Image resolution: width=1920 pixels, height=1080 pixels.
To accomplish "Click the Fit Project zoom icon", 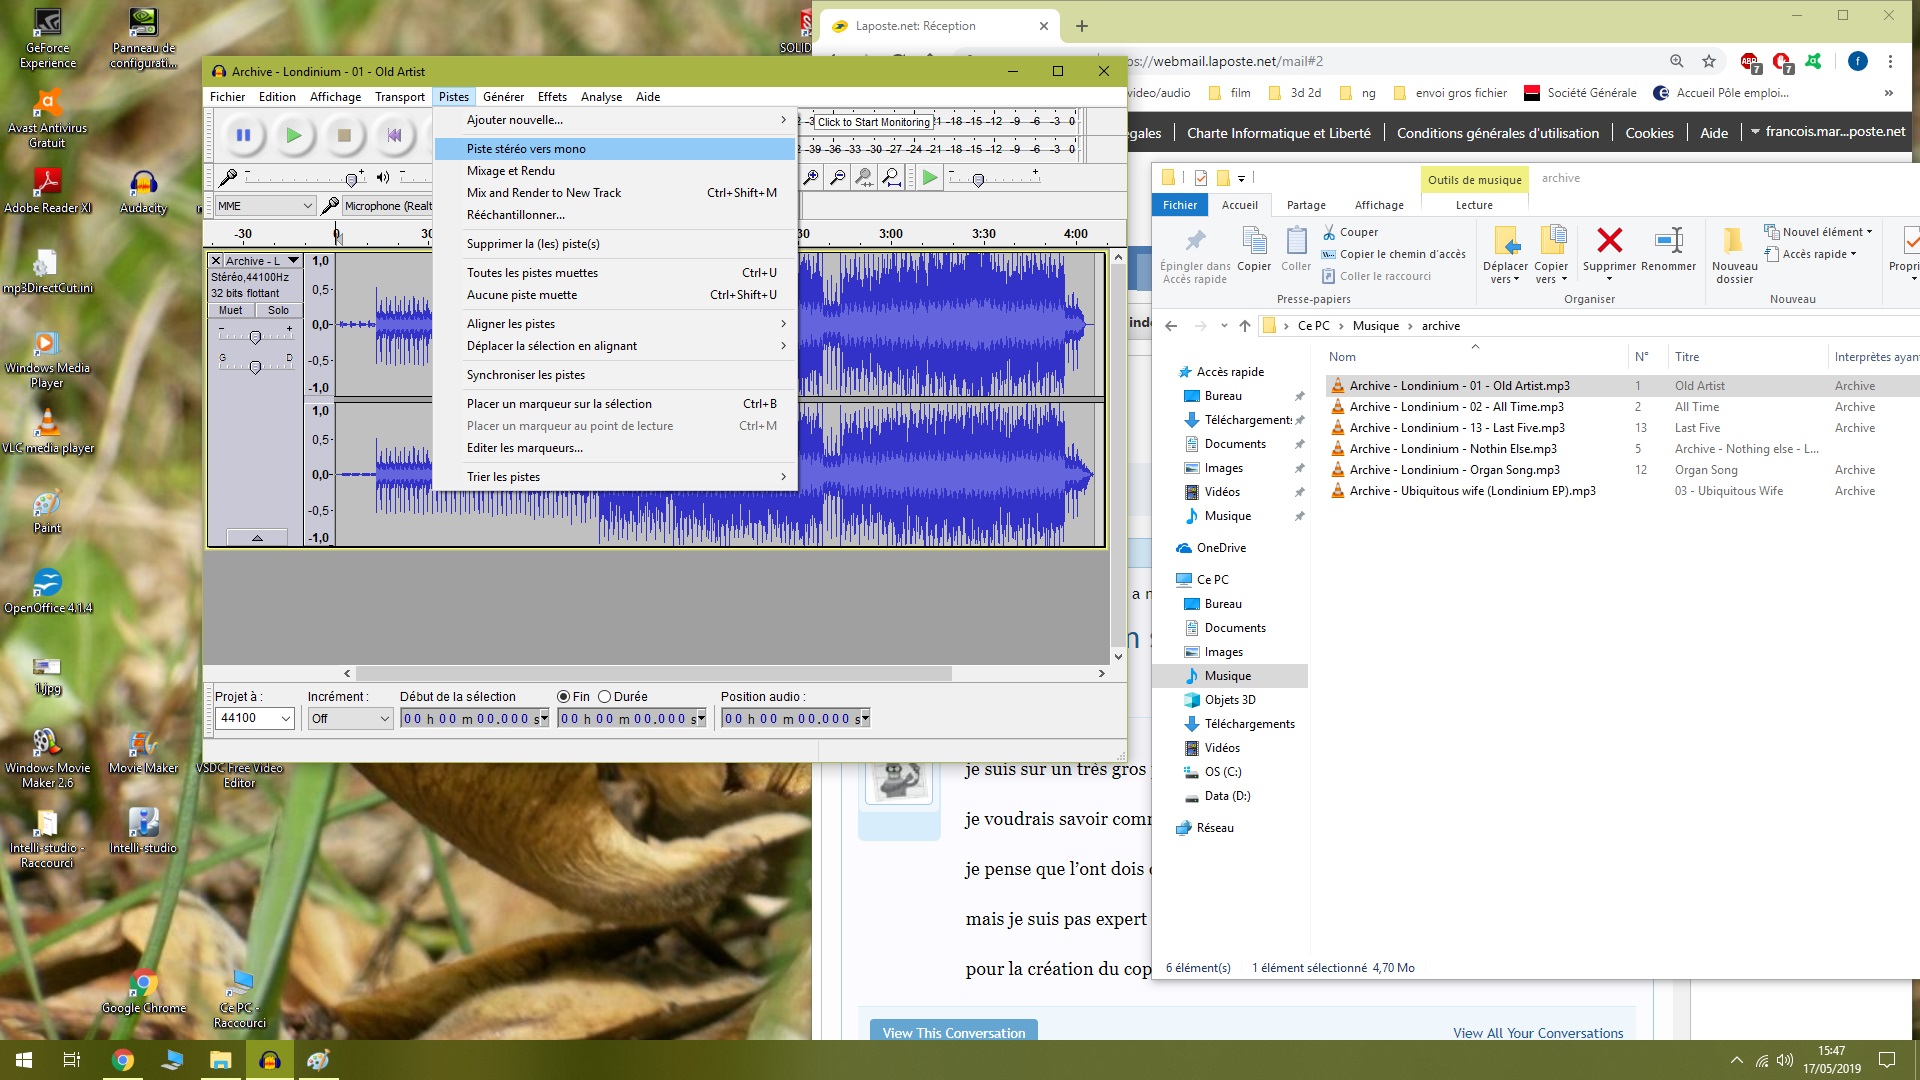I will pyautogui.click(x=891, y=177).
